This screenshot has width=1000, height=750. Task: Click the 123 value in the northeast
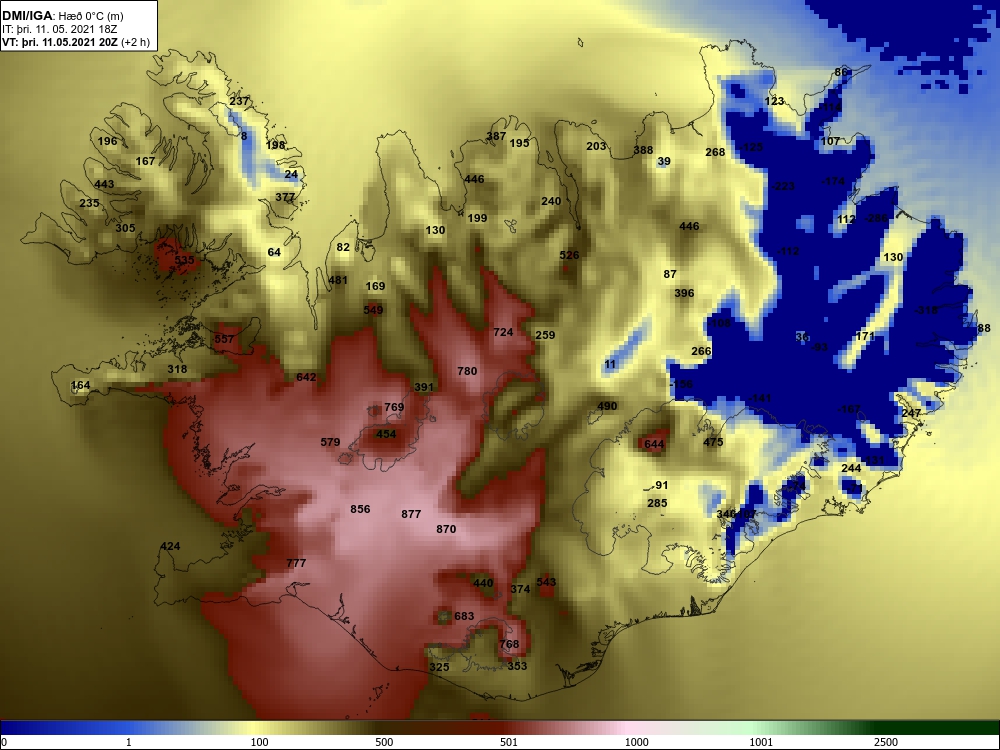tap(774, 101)
